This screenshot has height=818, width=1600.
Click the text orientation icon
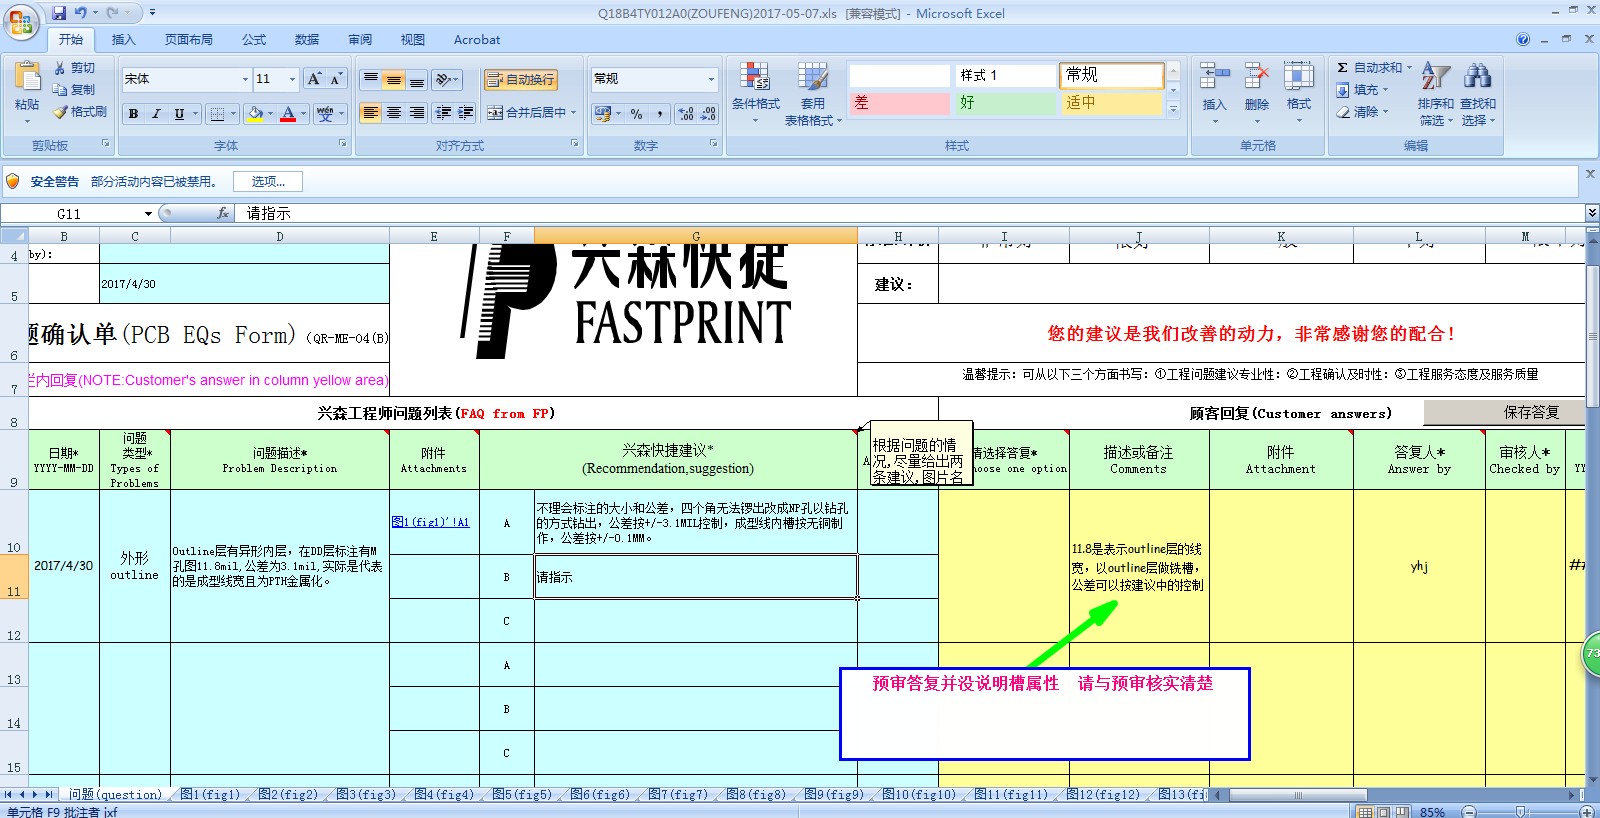(445, 80)
